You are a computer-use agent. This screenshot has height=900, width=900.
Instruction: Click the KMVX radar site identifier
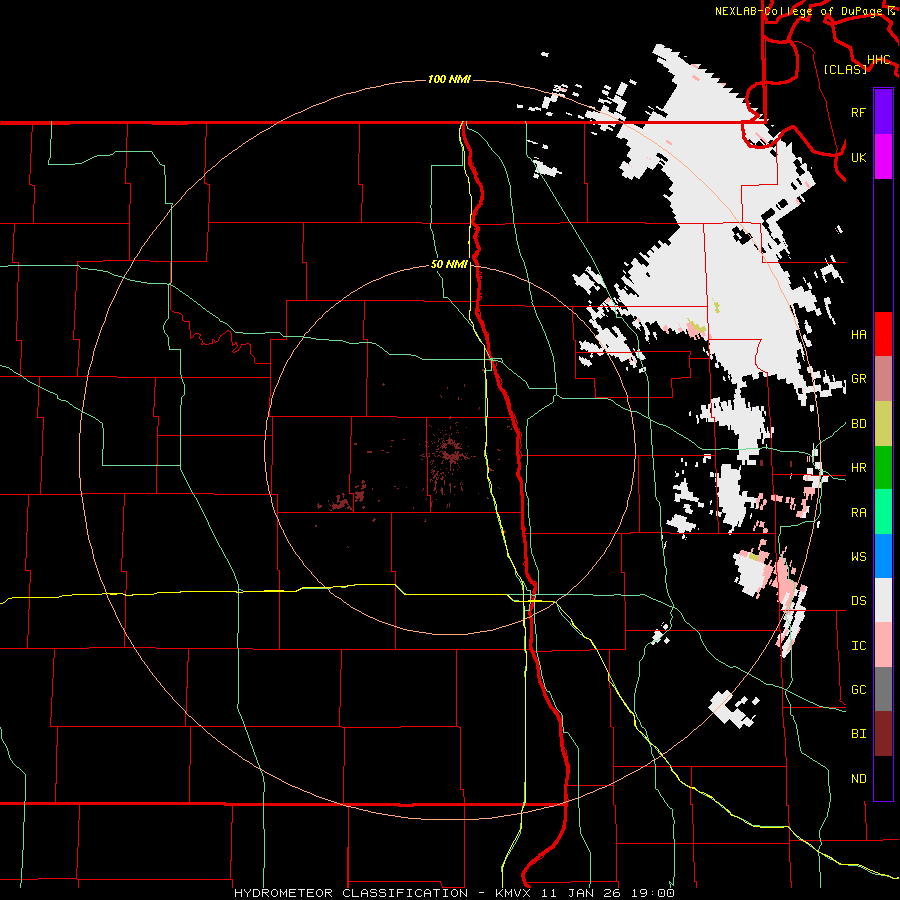(x=514, y=893)
